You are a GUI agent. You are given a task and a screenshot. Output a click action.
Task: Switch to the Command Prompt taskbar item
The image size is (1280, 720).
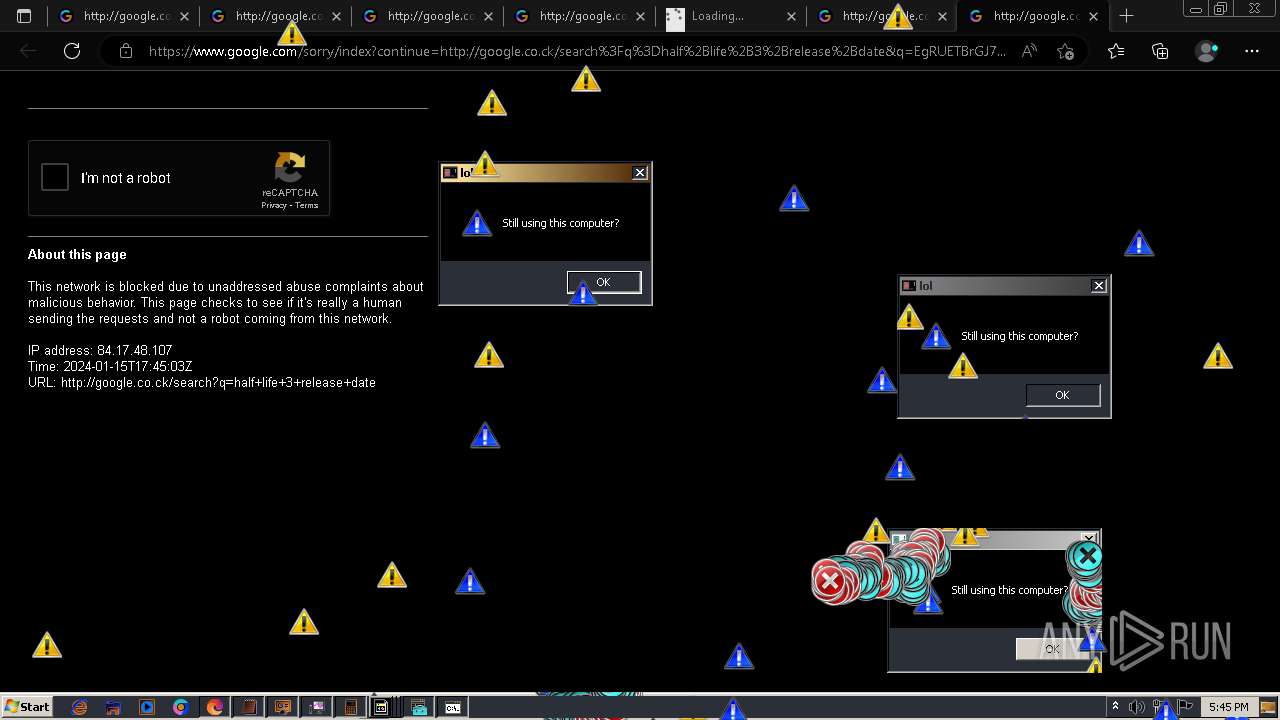453,707
